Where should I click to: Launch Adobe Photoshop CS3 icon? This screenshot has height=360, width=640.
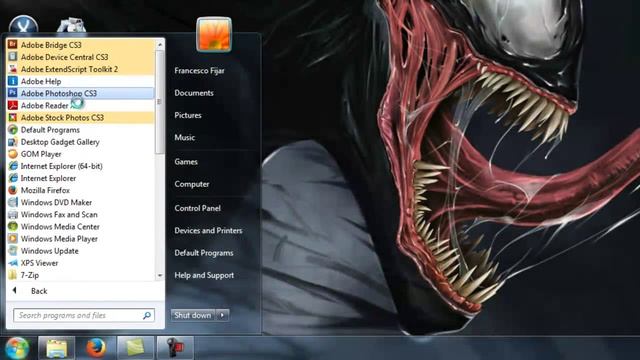pos(13,93)
